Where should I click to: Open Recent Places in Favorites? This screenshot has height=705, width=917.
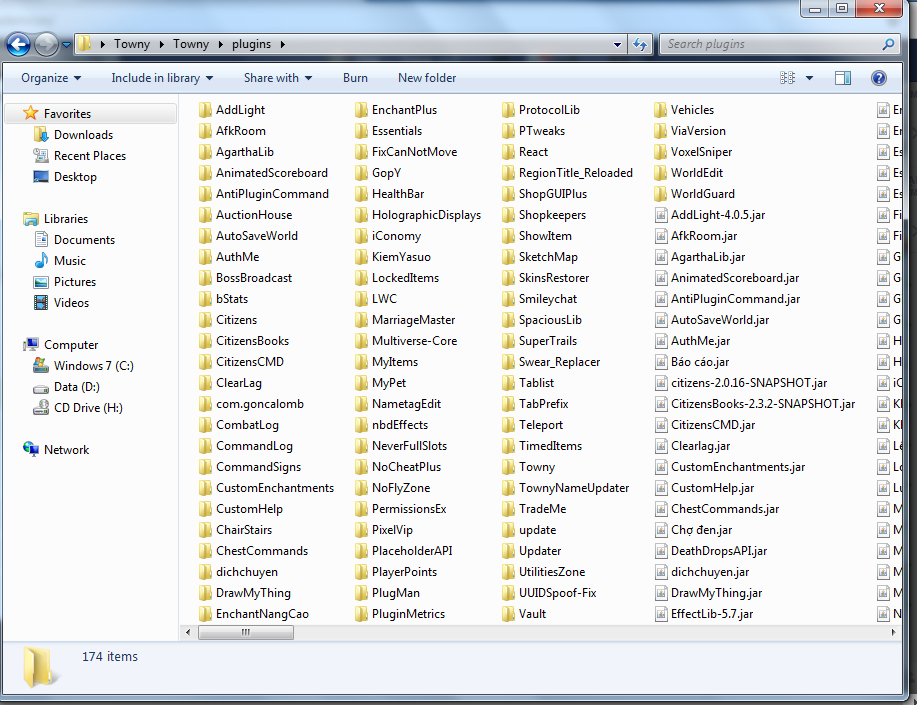click(89, 156)
